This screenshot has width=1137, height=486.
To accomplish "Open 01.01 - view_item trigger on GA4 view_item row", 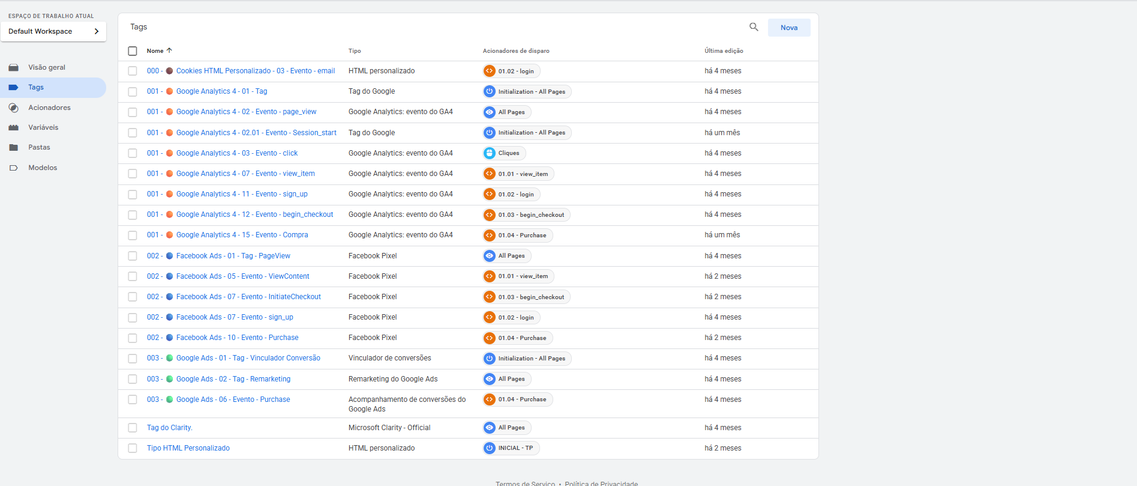I will tap(518, 173).
